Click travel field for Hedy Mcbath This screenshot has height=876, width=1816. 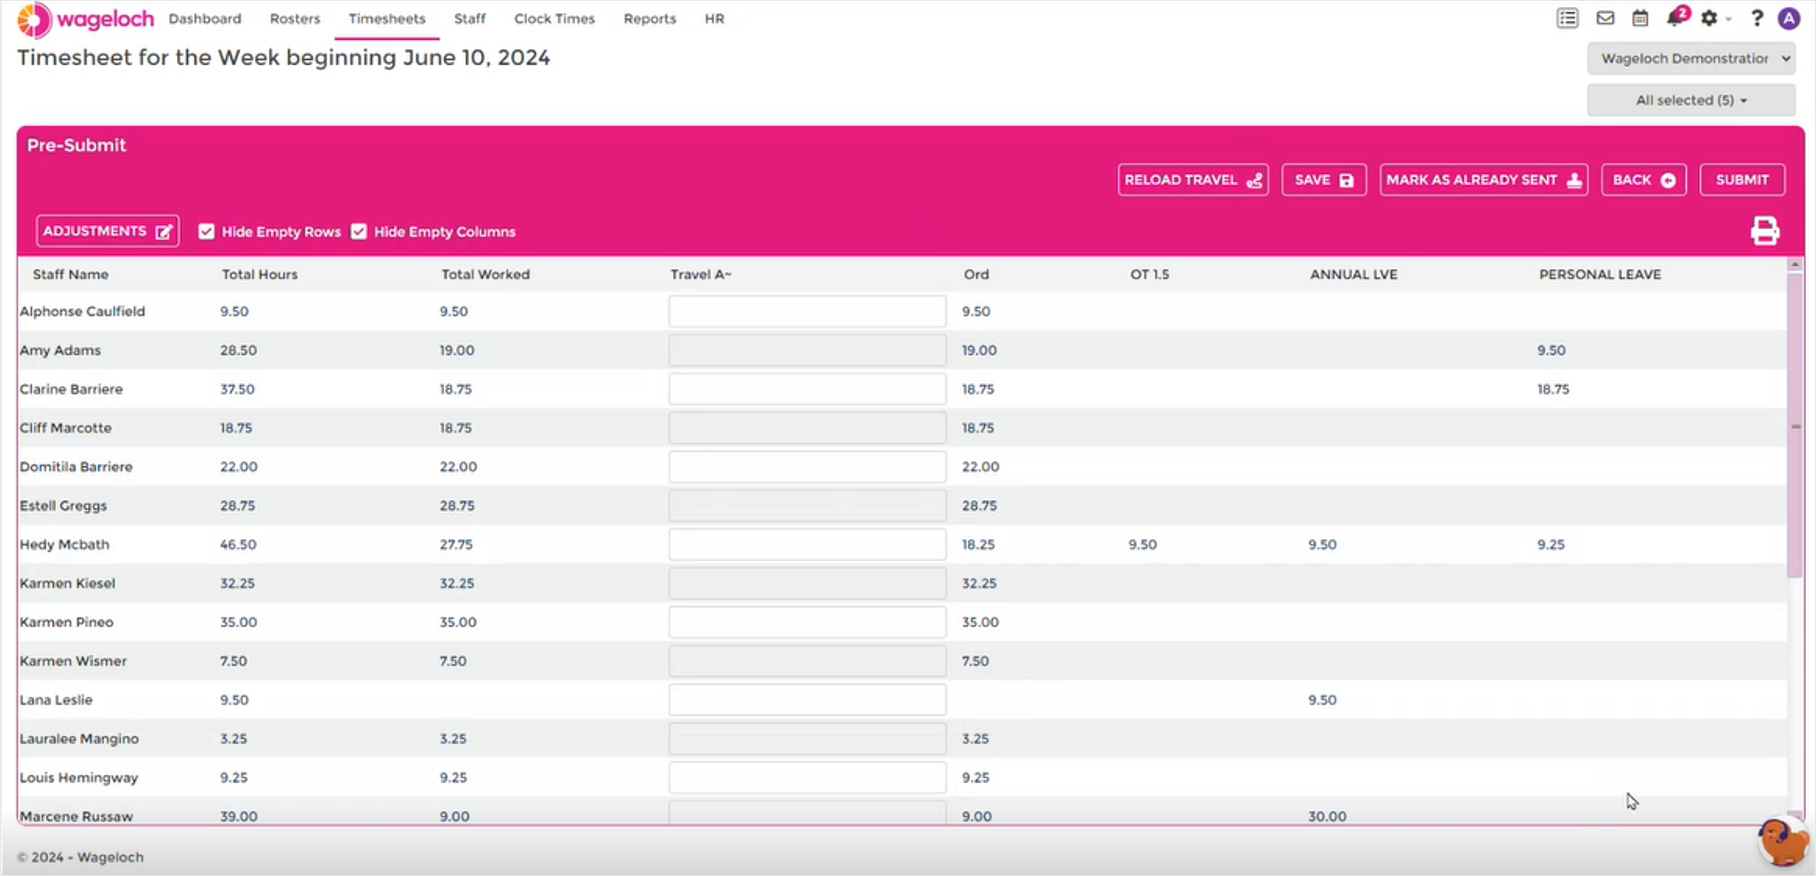(807, 544)
